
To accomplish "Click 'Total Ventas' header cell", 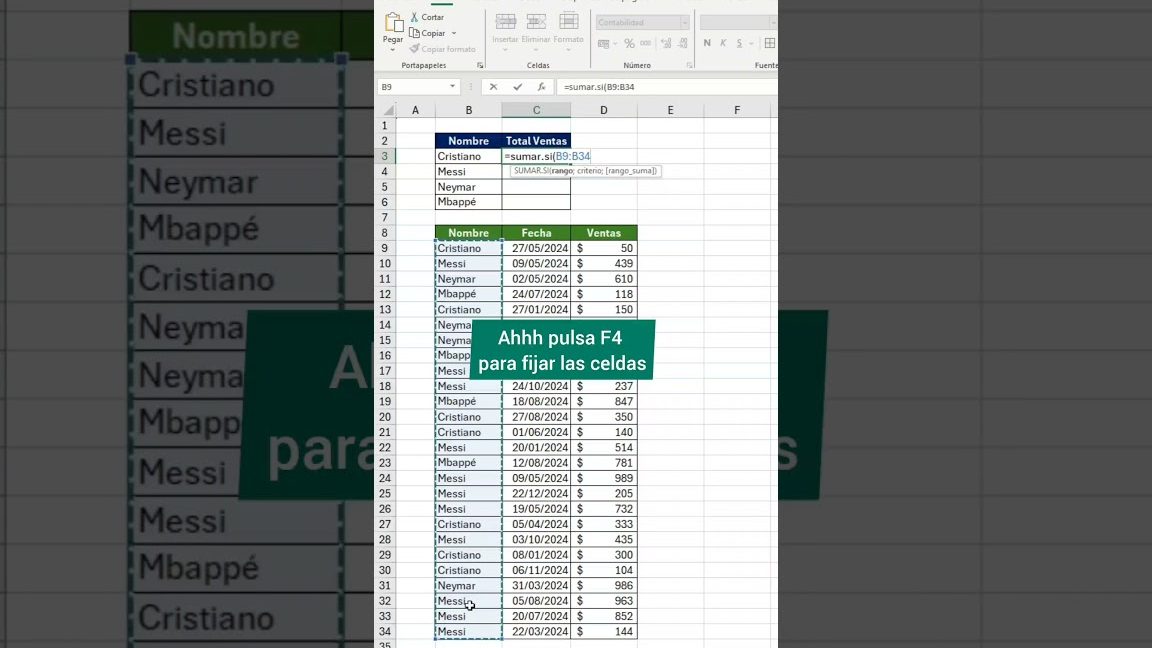I will point(536,141).
